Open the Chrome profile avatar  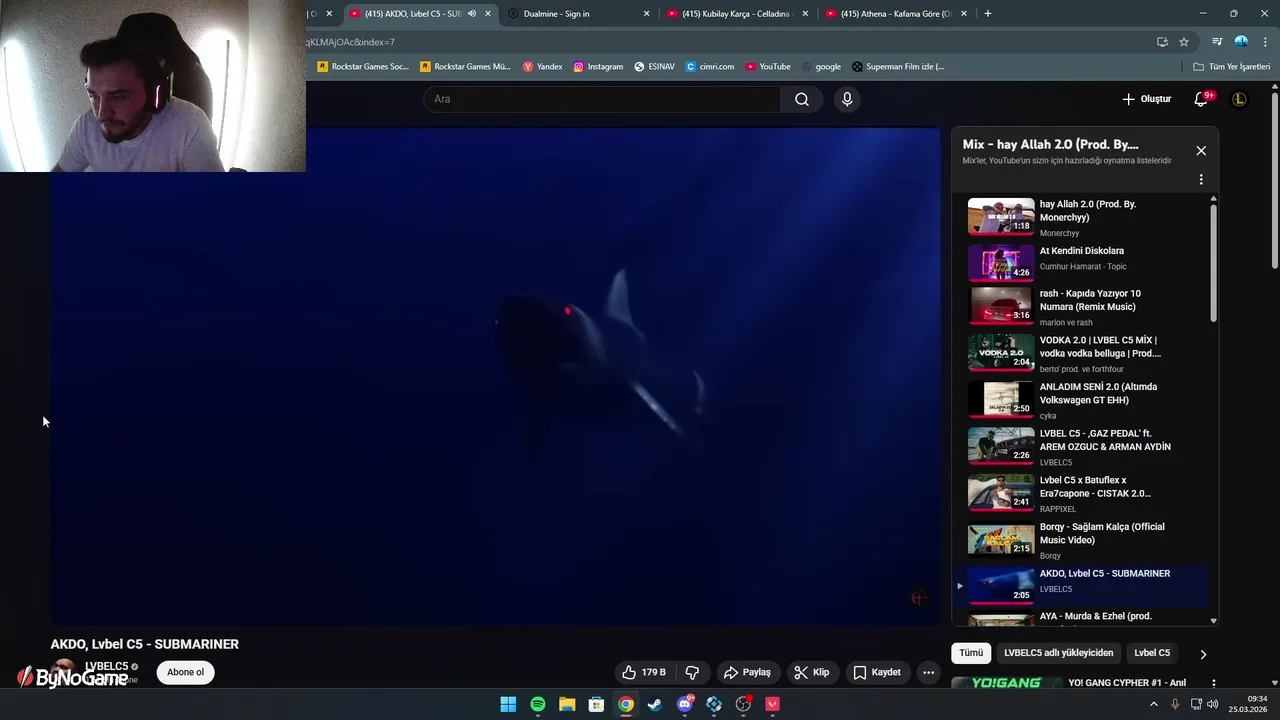1241,42
